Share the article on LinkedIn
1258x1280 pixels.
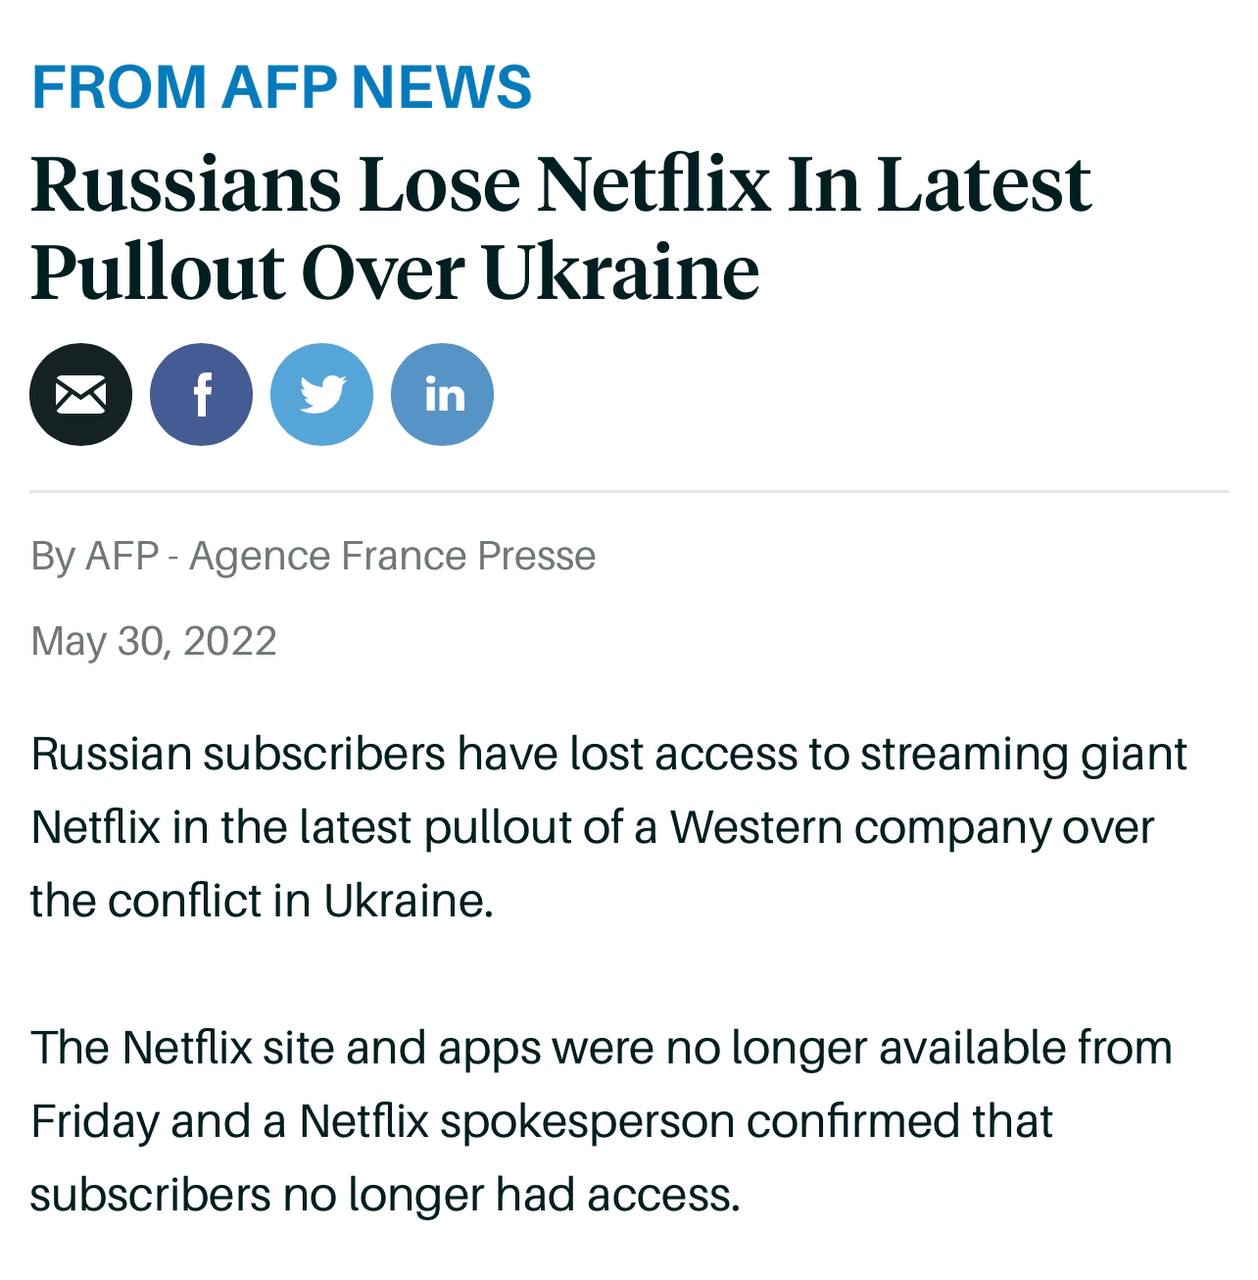[442, 394]
